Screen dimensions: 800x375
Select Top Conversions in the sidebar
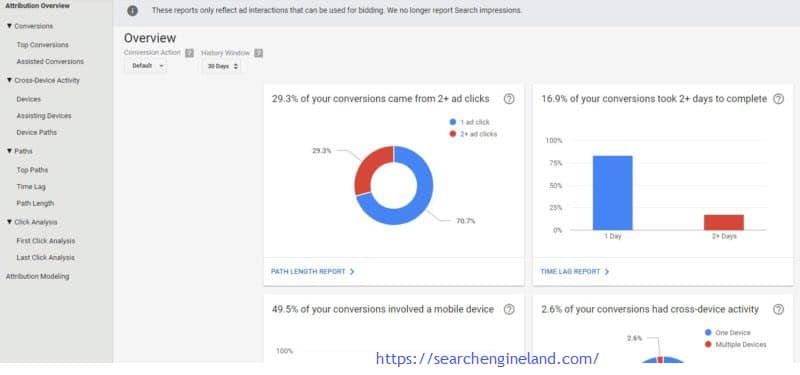pyautogui.click(x=42, y=45)
